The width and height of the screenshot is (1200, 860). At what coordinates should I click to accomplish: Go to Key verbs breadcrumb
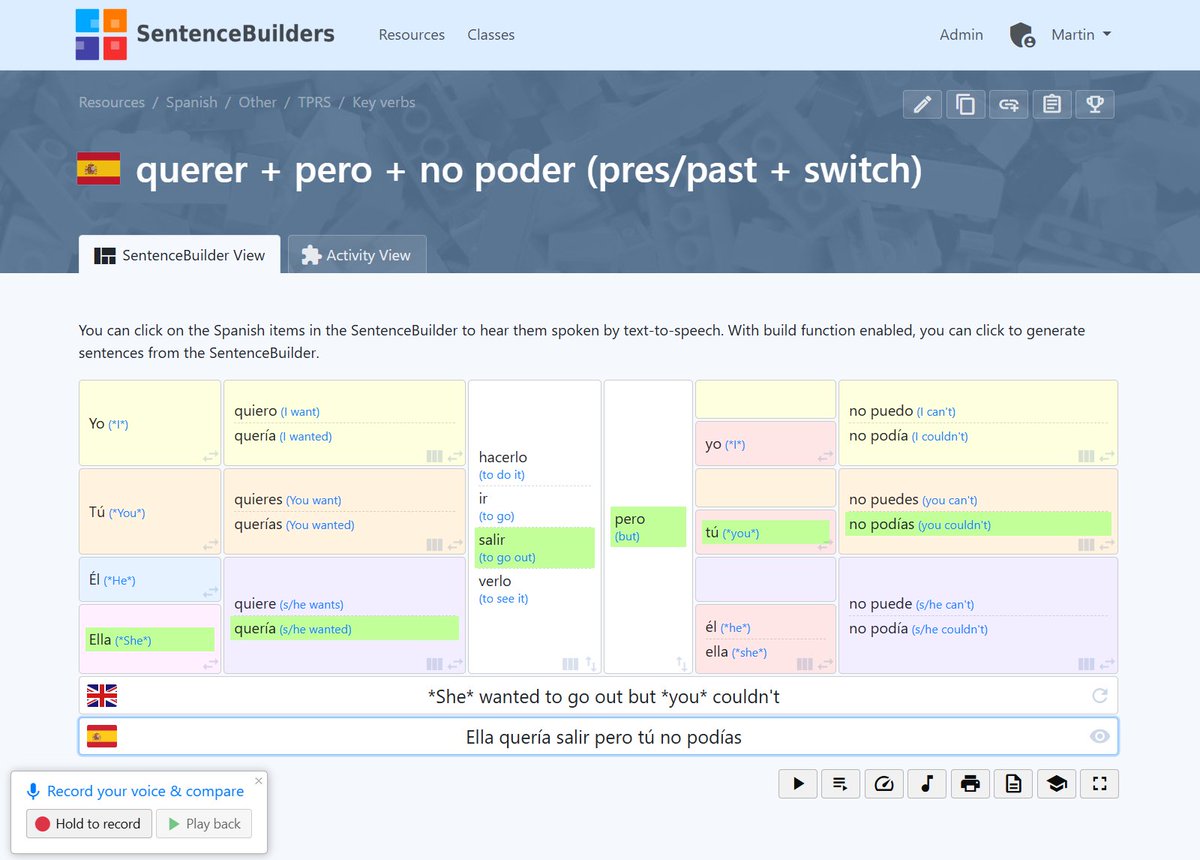click(x=383, y=102)
